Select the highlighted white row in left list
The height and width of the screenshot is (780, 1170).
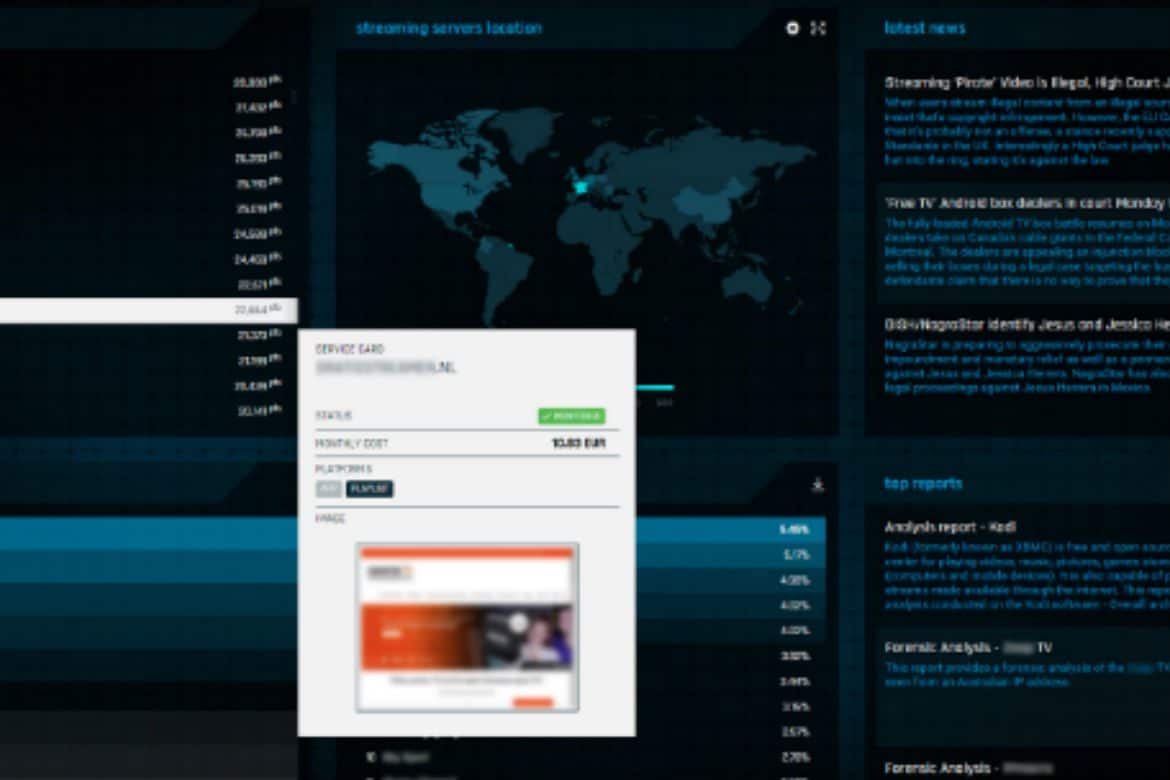coord(148,310)
